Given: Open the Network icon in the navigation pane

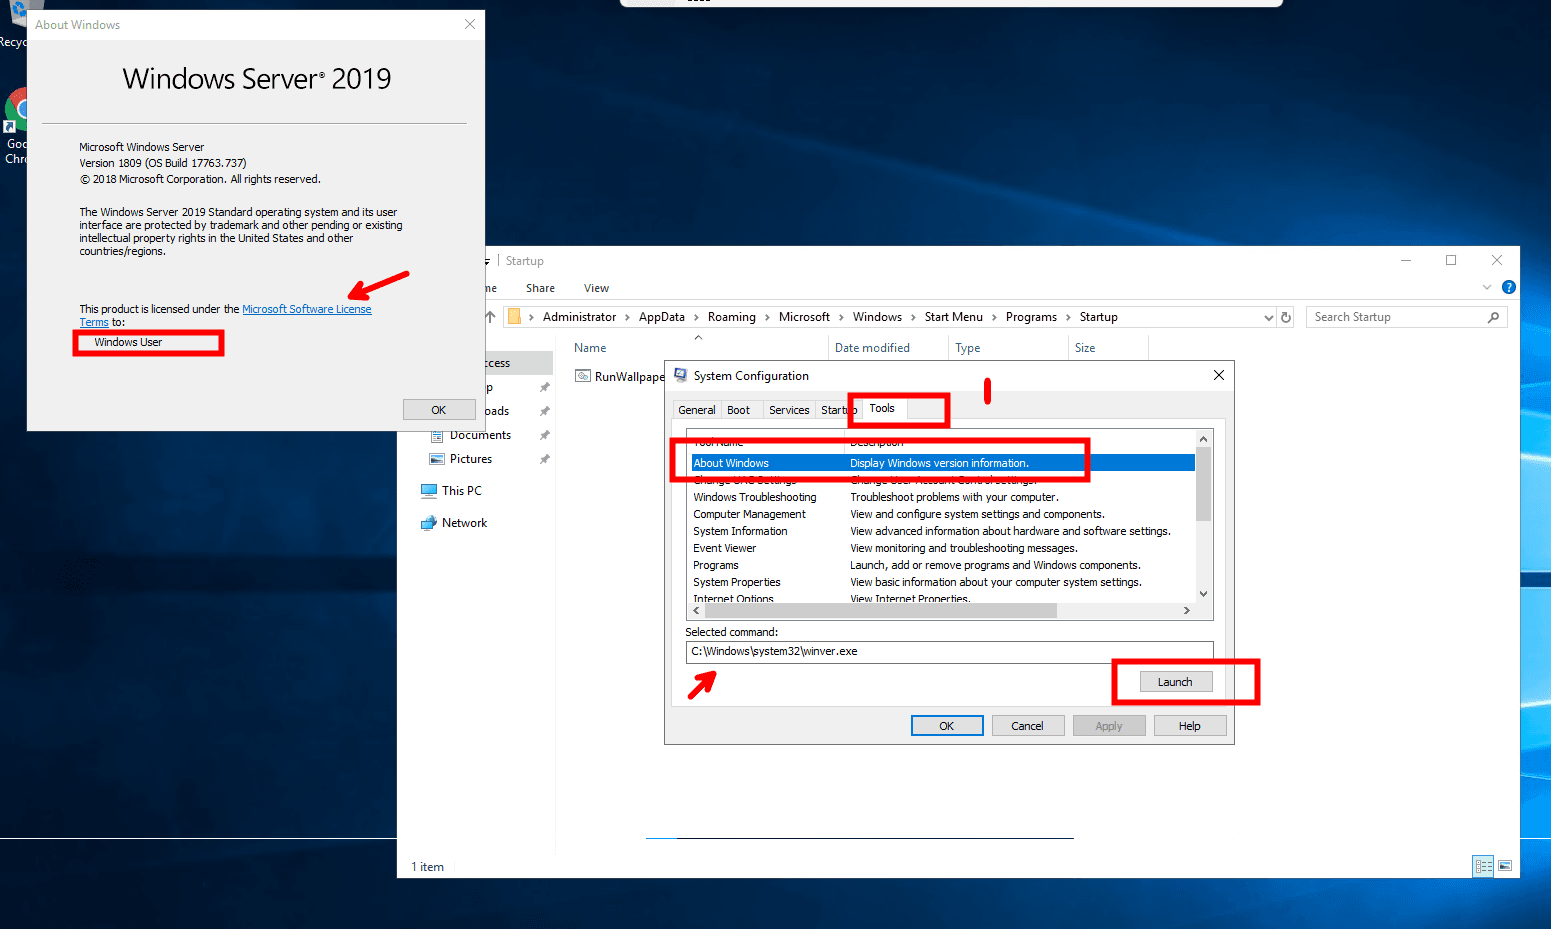Looking at the screenshot, I should coord(429,523).
